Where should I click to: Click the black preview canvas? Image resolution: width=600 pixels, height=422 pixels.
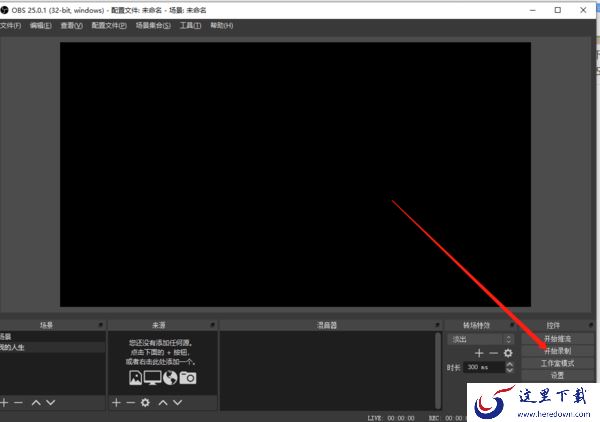tap(295, 174)
